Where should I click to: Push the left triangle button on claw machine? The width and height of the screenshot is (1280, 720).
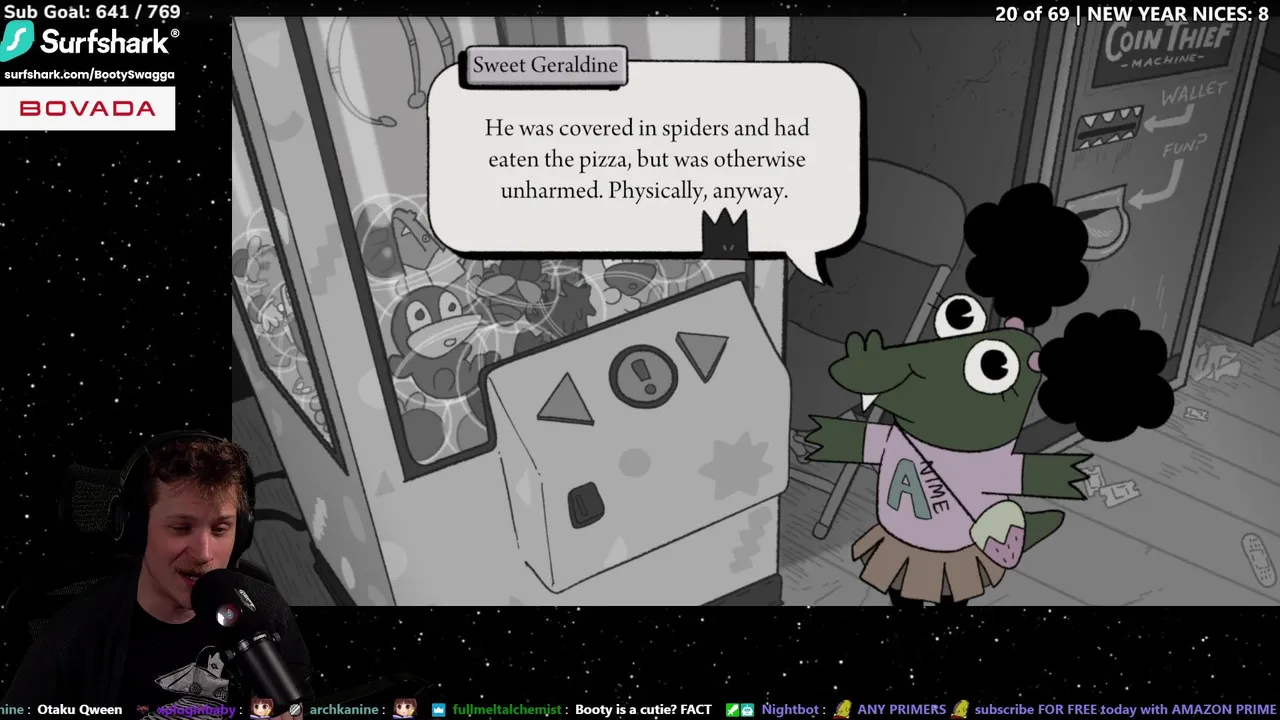coord(567,400)
